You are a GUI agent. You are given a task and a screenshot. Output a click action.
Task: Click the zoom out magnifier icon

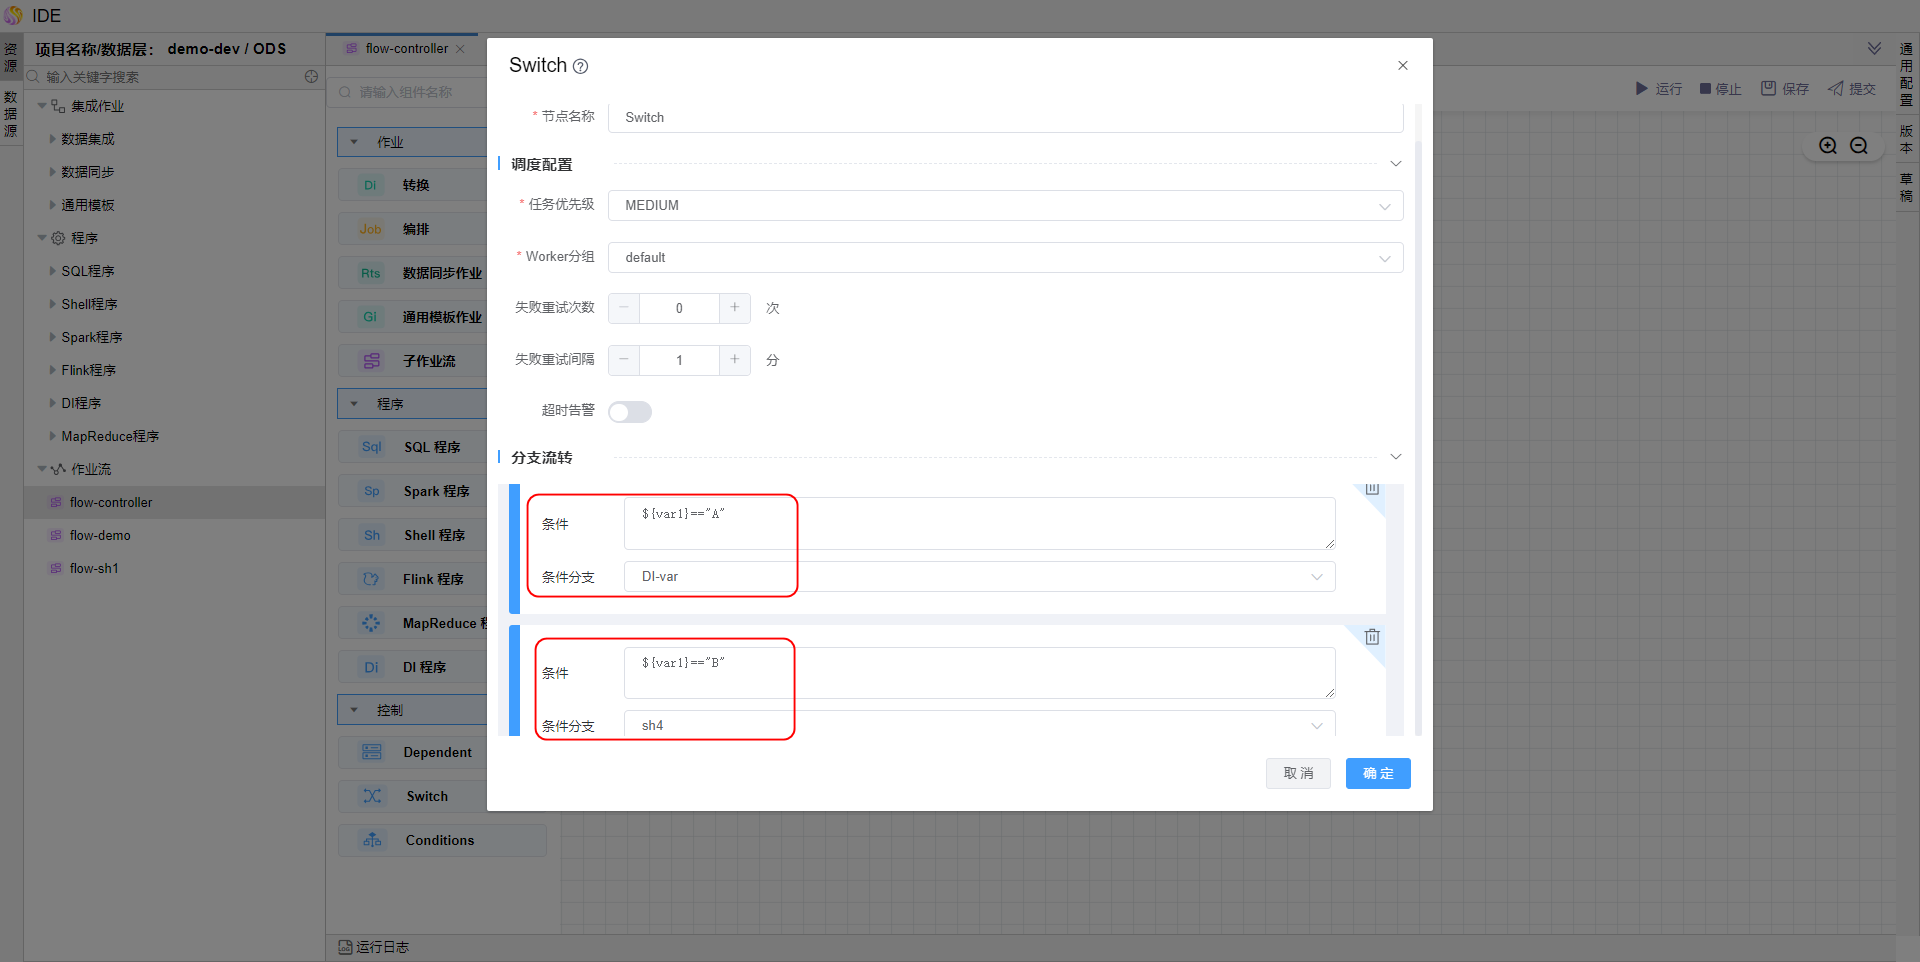pyautogui.click(x=1859, y=146)
